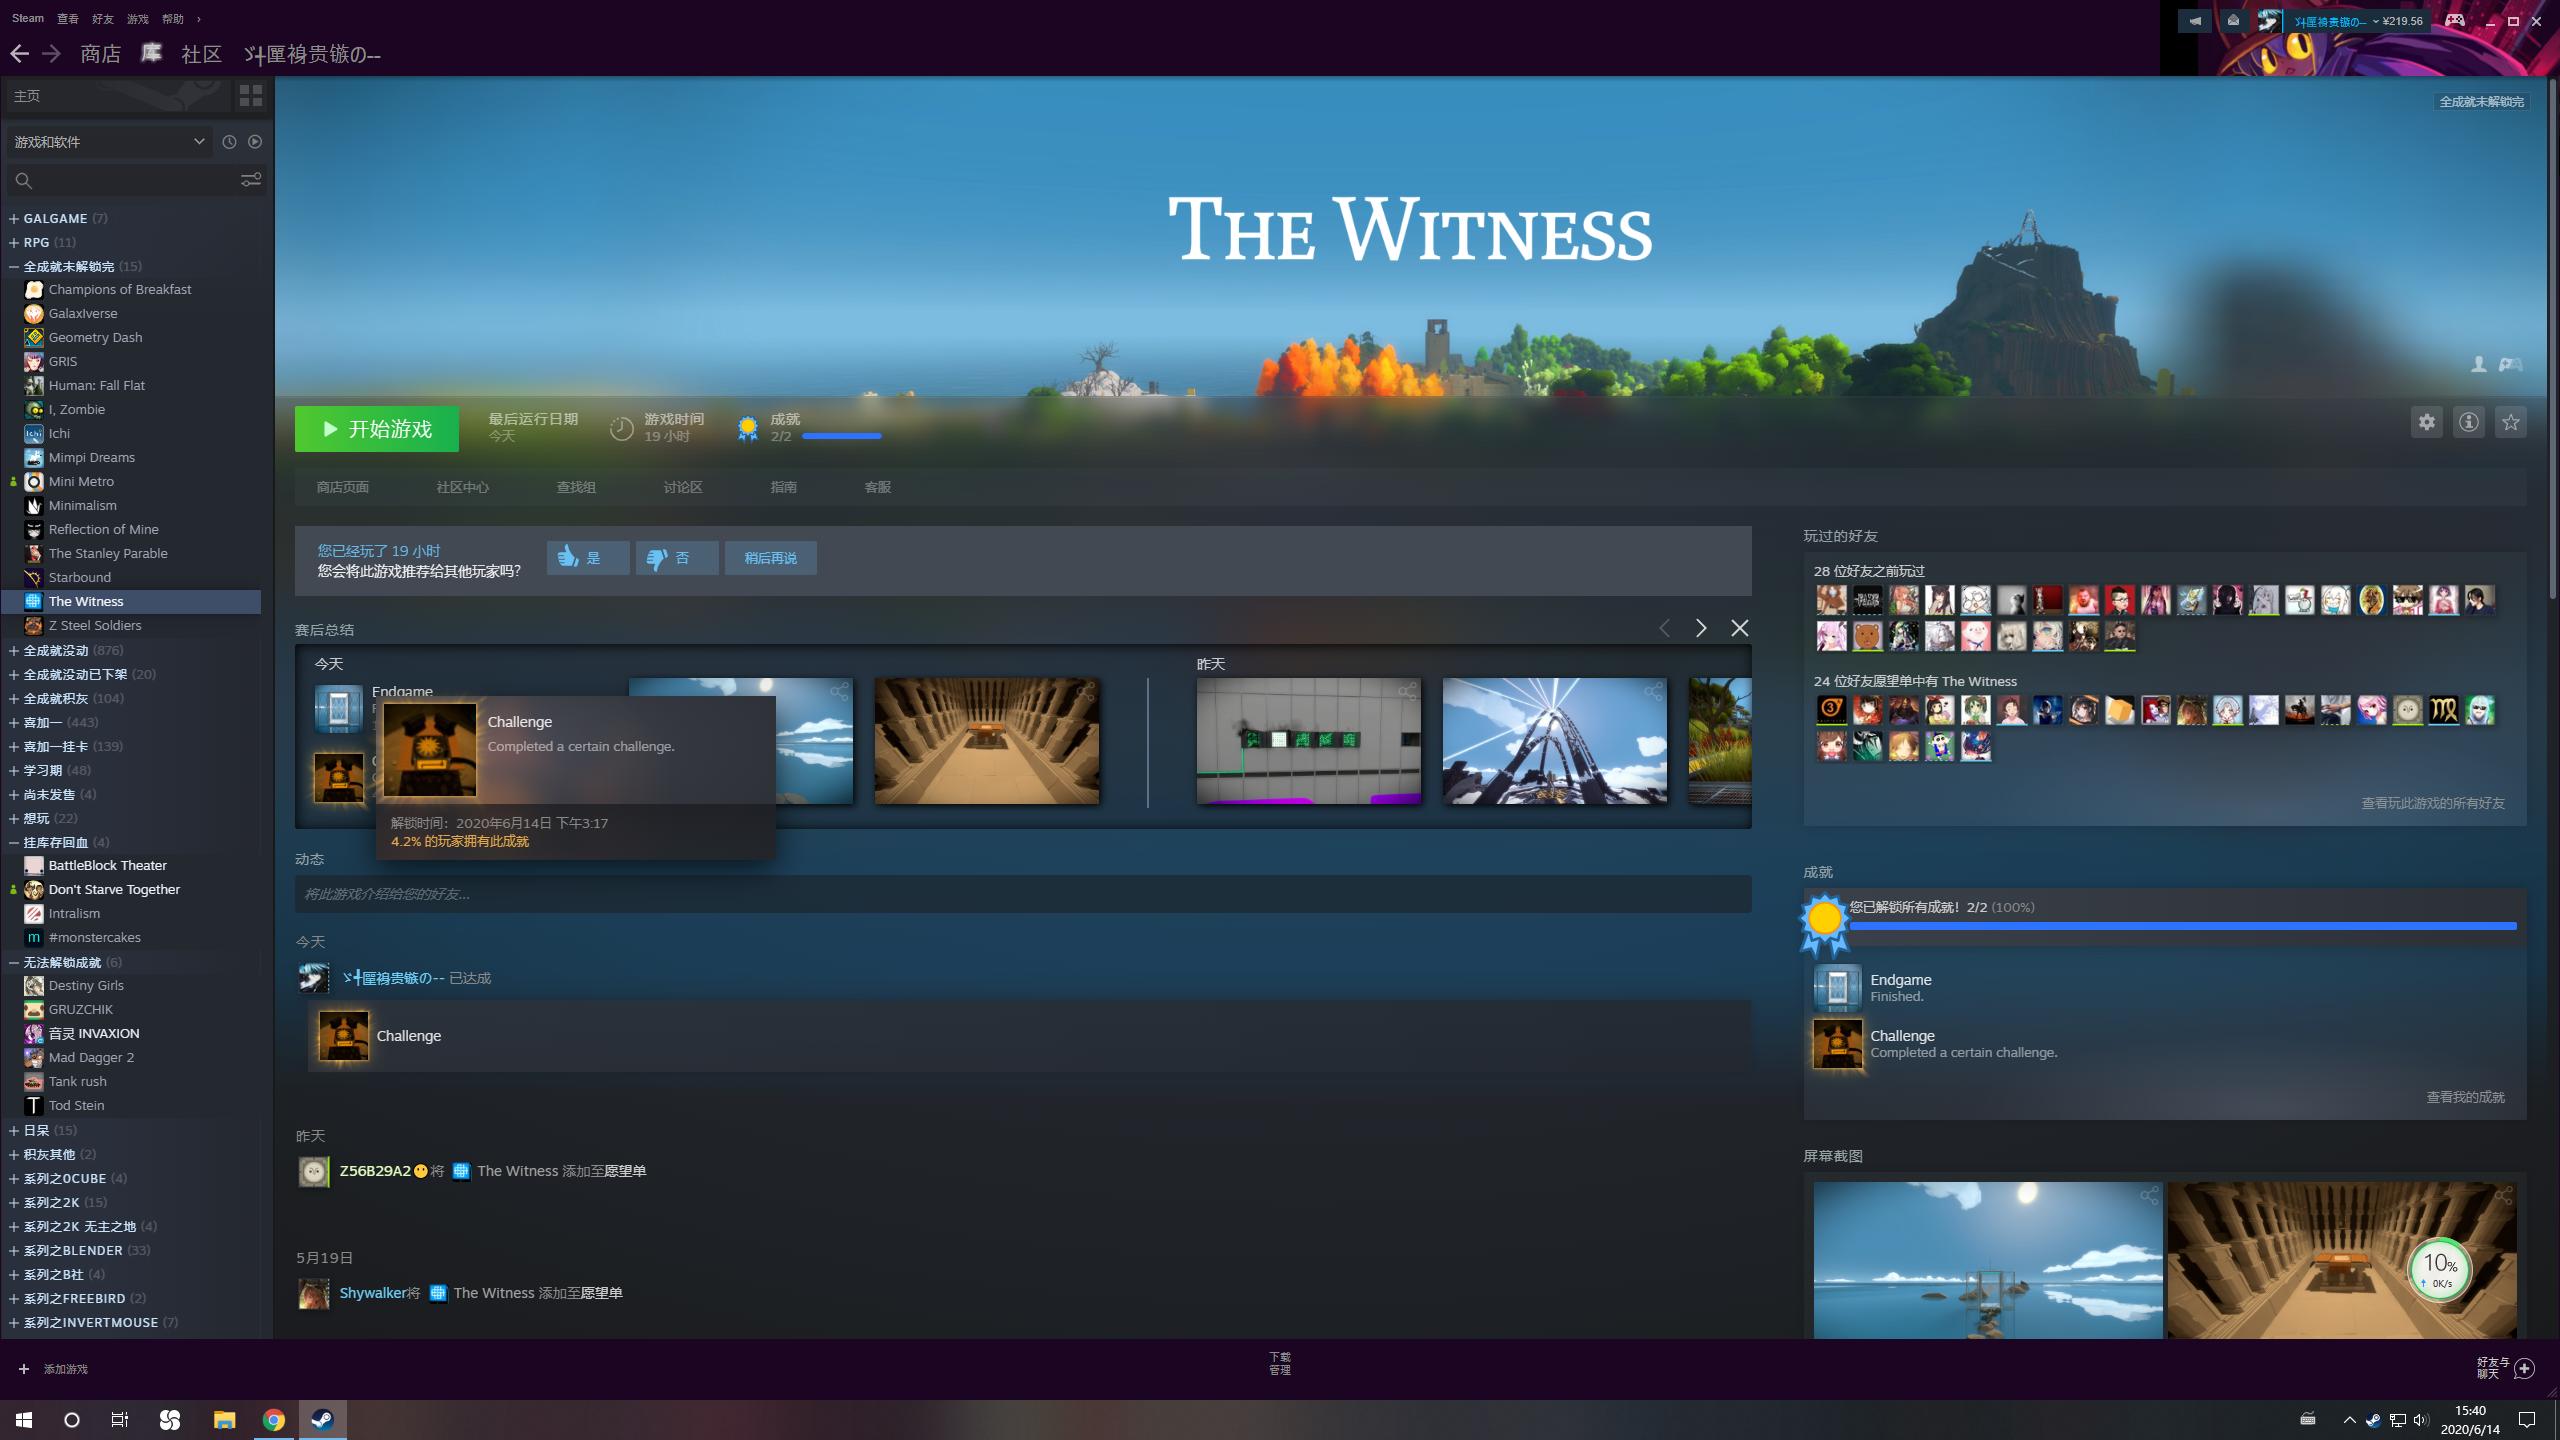Image resolution: width=2560 pixels, height=1440 pixels.
Task: Open the advanced filter settings icon
Action: pos(251,180)
